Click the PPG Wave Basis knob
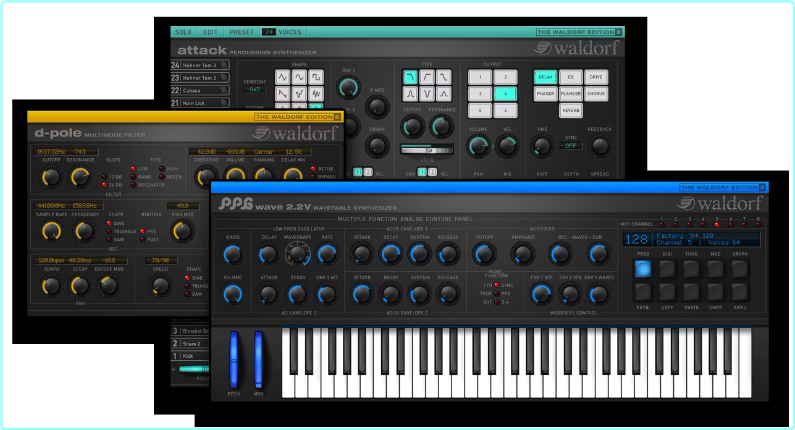 coord(233,254)
